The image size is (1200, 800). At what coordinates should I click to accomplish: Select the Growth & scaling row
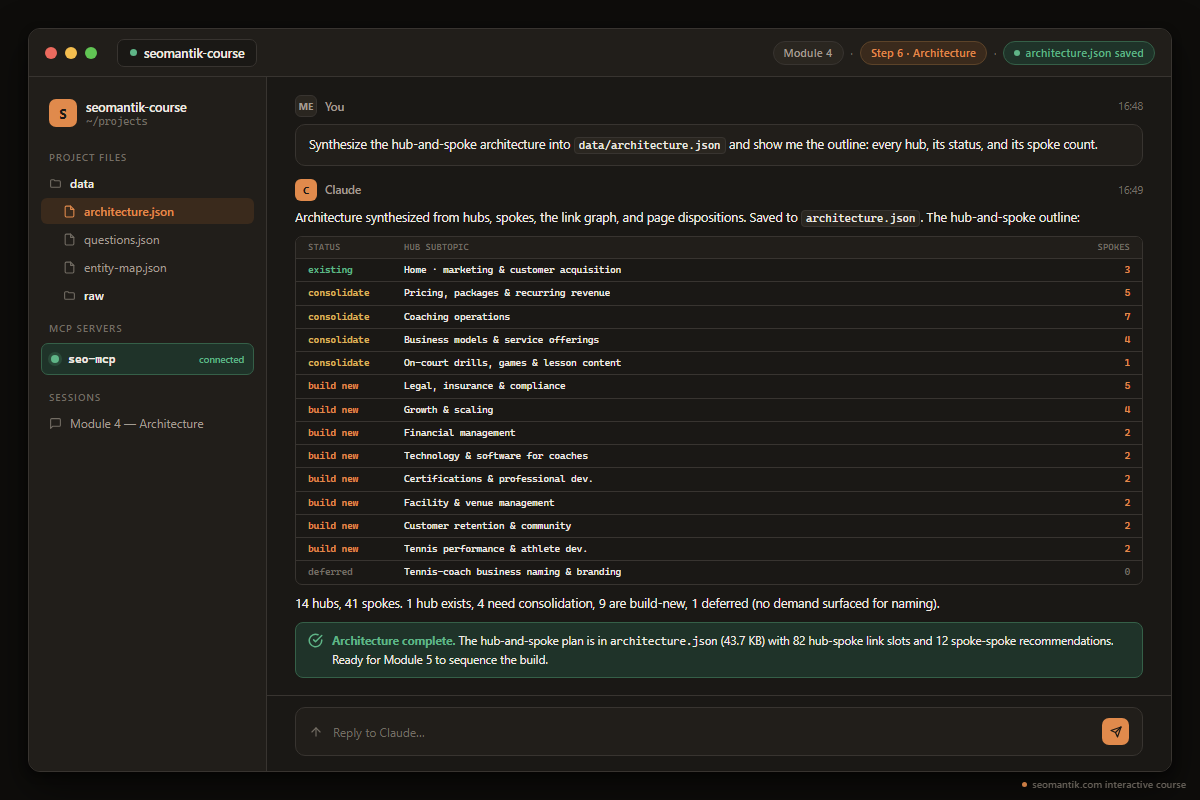click(x=718, y=409)
